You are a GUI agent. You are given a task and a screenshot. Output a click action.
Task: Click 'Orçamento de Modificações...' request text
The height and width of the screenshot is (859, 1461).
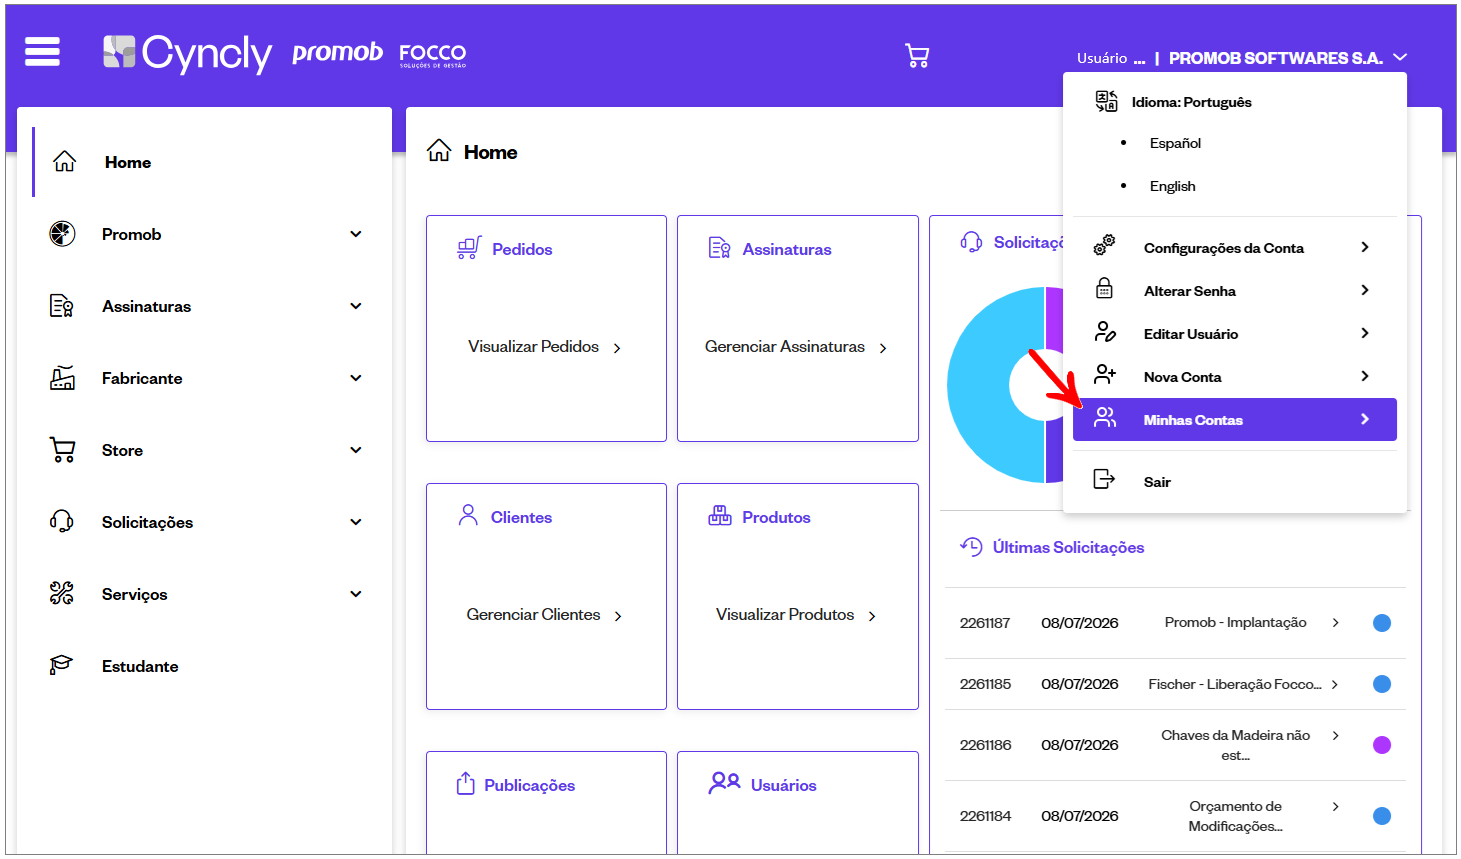[x=1235, y=816]
